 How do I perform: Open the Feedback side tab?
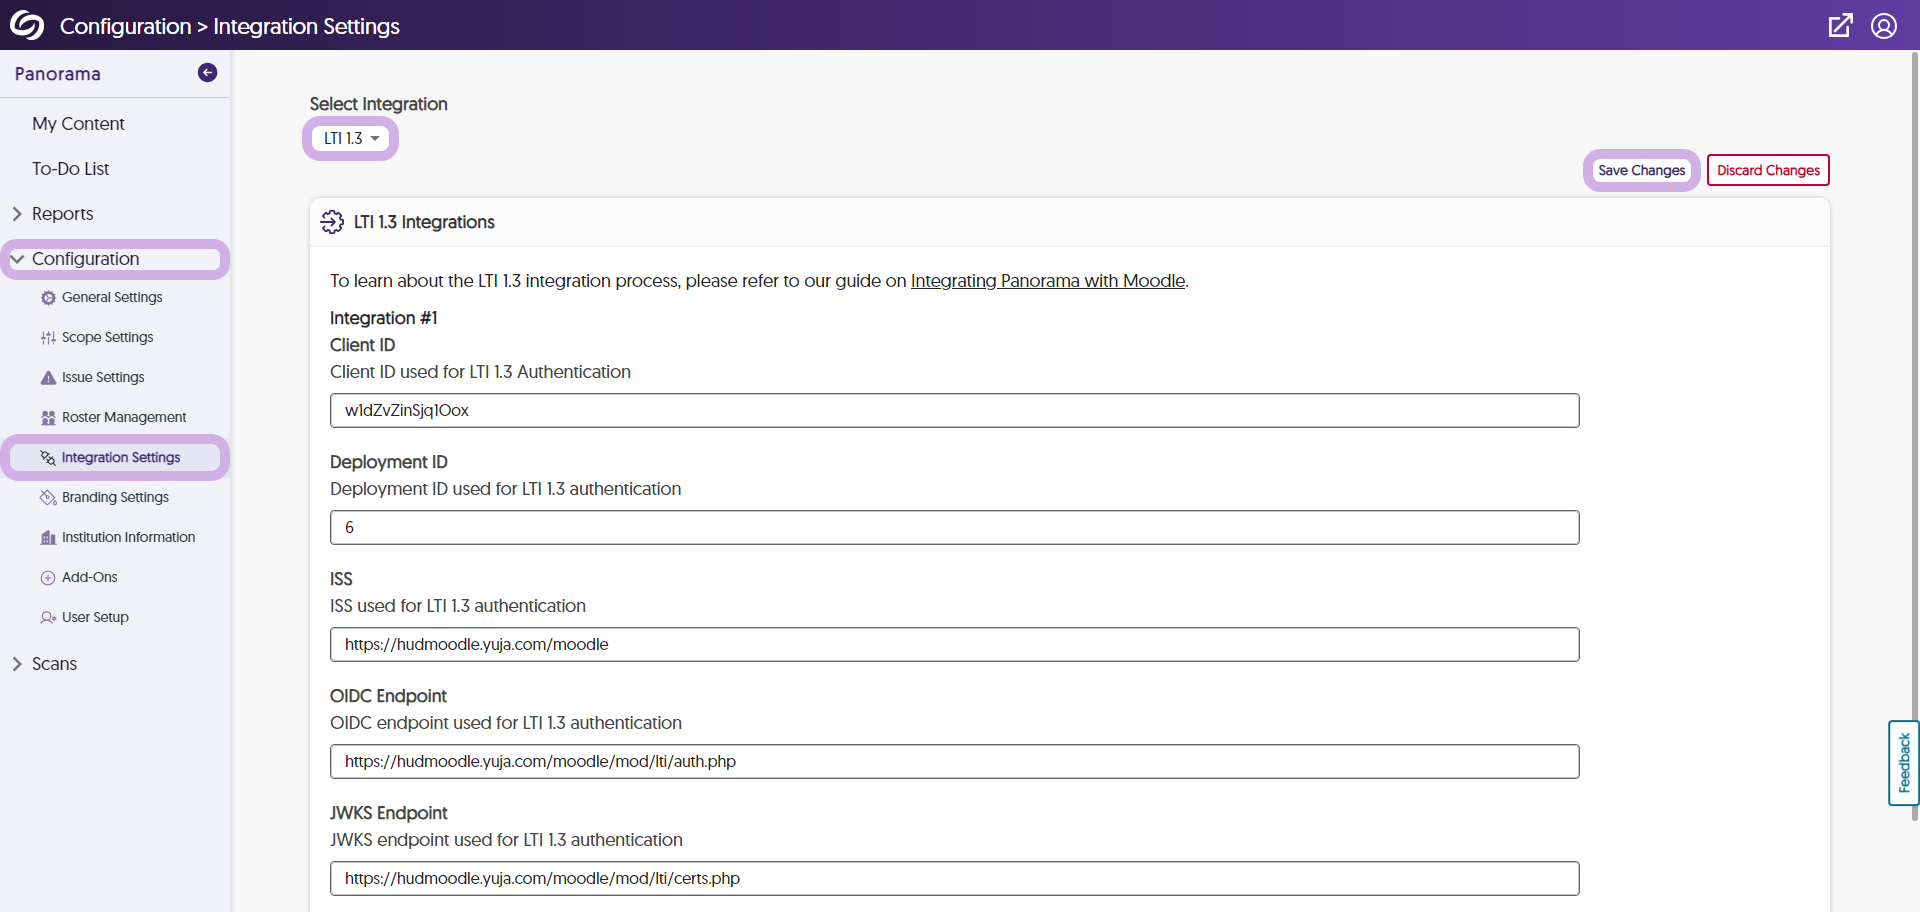pos(1903,763)
